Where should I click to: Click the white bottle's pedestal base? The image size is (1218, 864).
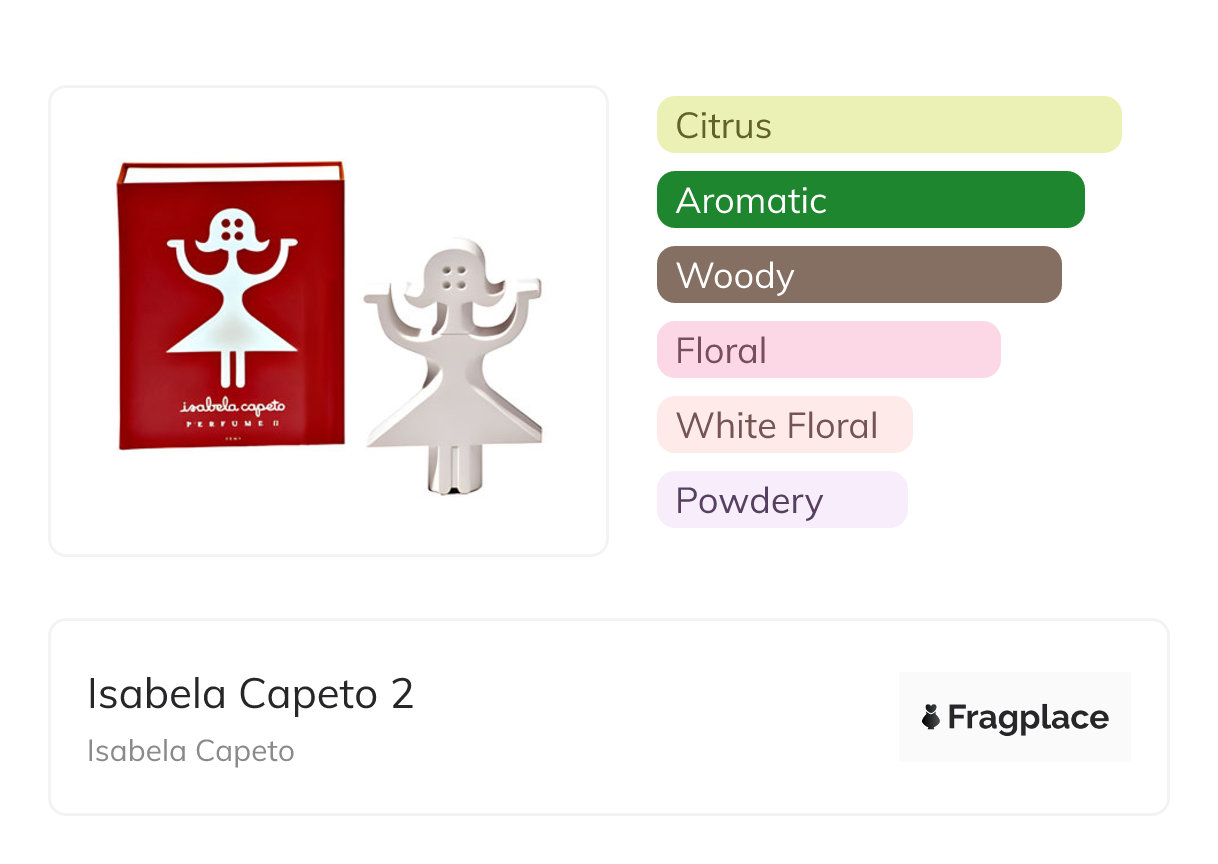[x=452, y=470]
